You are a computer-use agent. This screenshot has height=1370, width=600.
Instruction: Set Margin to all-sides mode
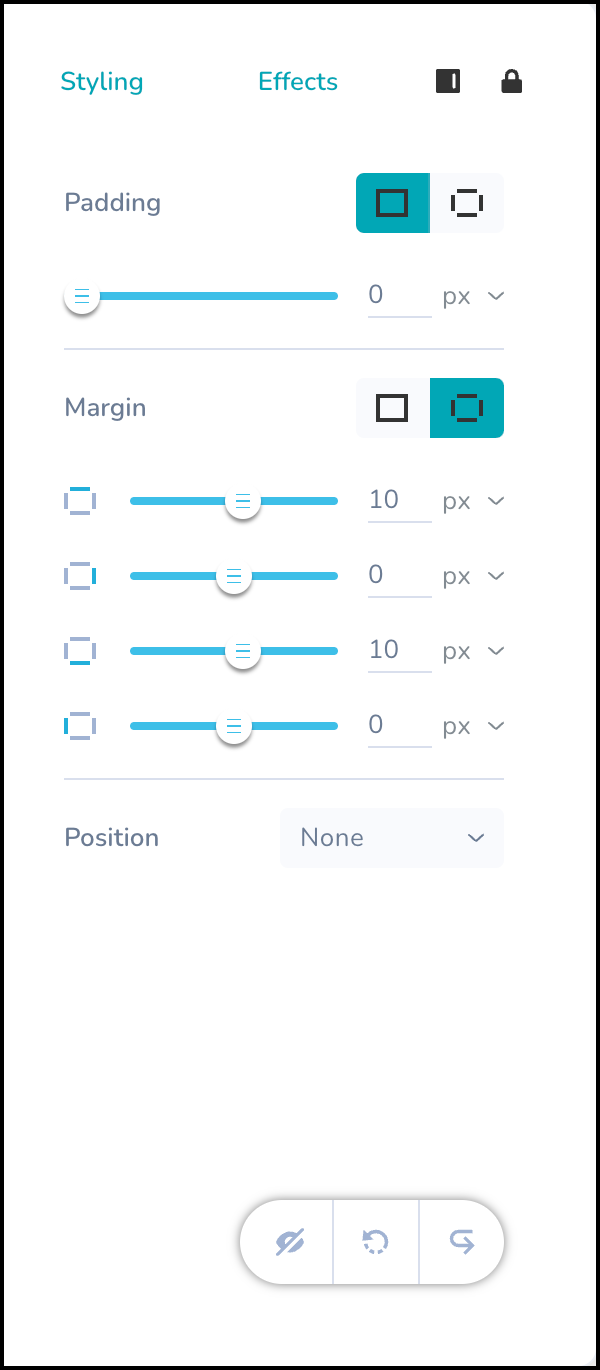click(x=392, y=408)
